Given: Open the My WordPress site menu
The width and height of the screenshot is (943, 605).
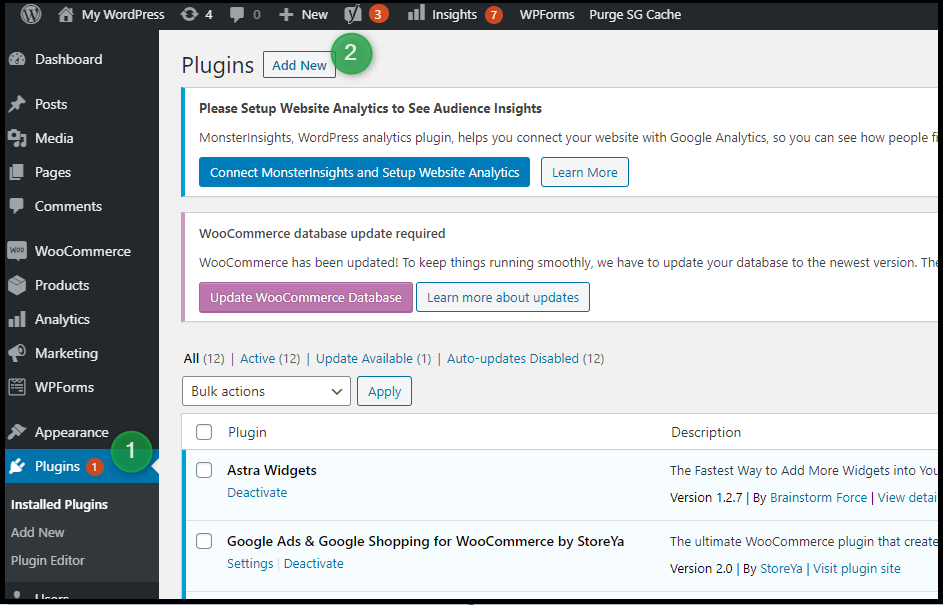Looking at the screenshot, I should coord(111,14).
